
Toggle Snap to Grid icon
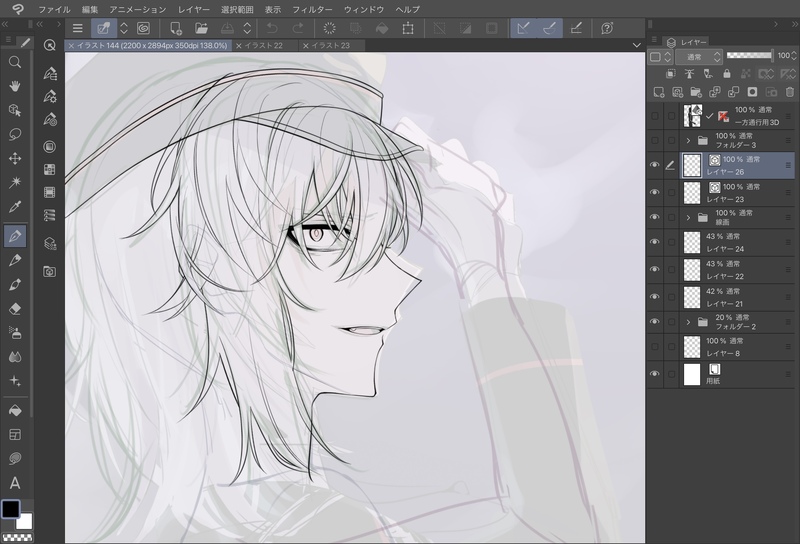[x=576, y=28]
